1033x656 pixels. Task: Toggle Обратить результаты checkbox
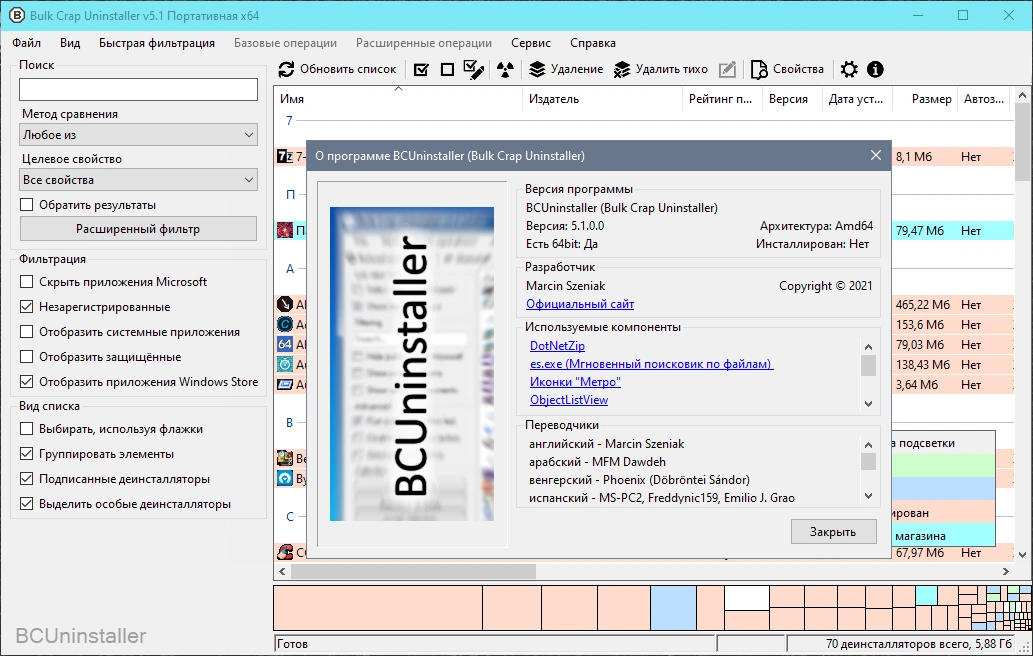pos(26,205)
